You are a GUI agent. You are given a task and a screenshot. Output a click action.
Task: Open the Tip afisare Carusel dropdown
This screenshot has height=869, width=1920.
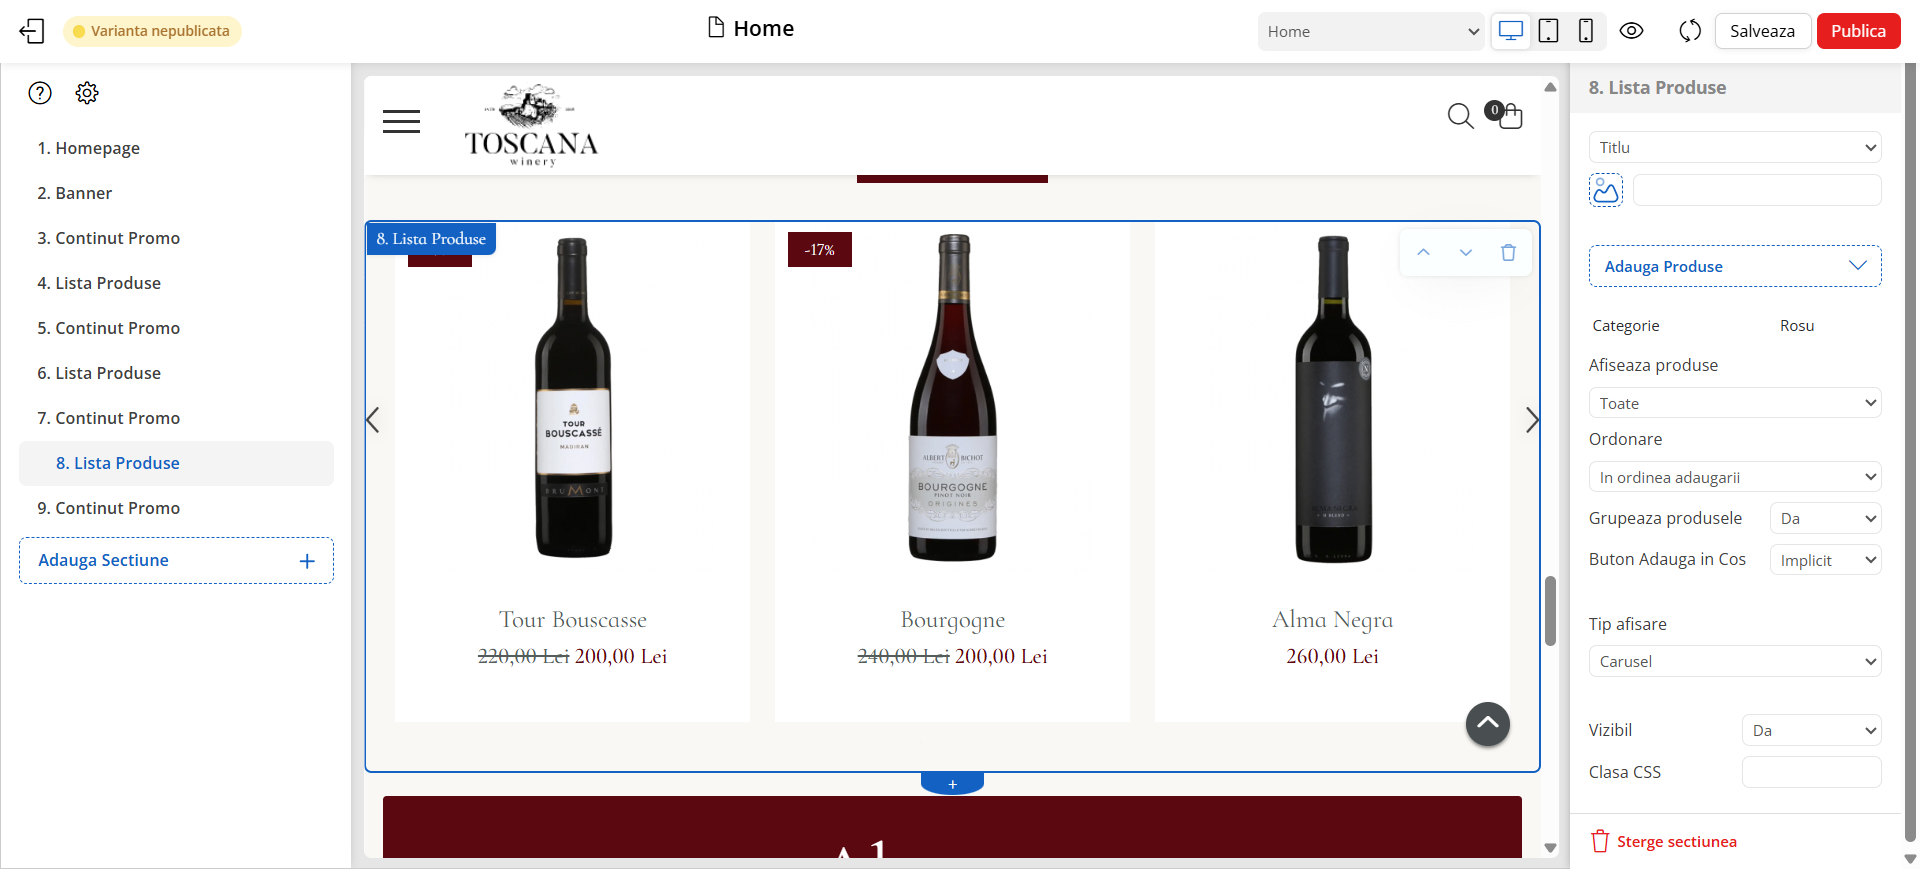pyautogui.click(x=1735, y=661)
